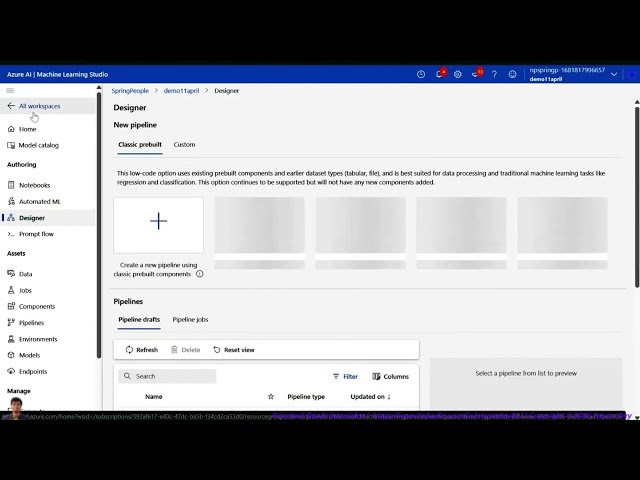Viewport: 640px width, 480px height.
Task: Open Notebooks in the sidebar
Action: click(x=34, y=185)
